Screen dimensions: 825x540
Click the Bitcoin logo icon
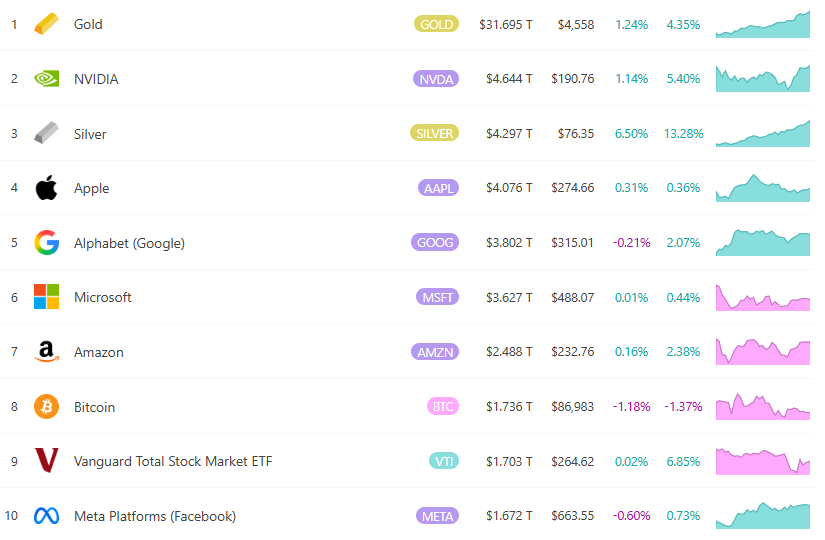point(46,407)
